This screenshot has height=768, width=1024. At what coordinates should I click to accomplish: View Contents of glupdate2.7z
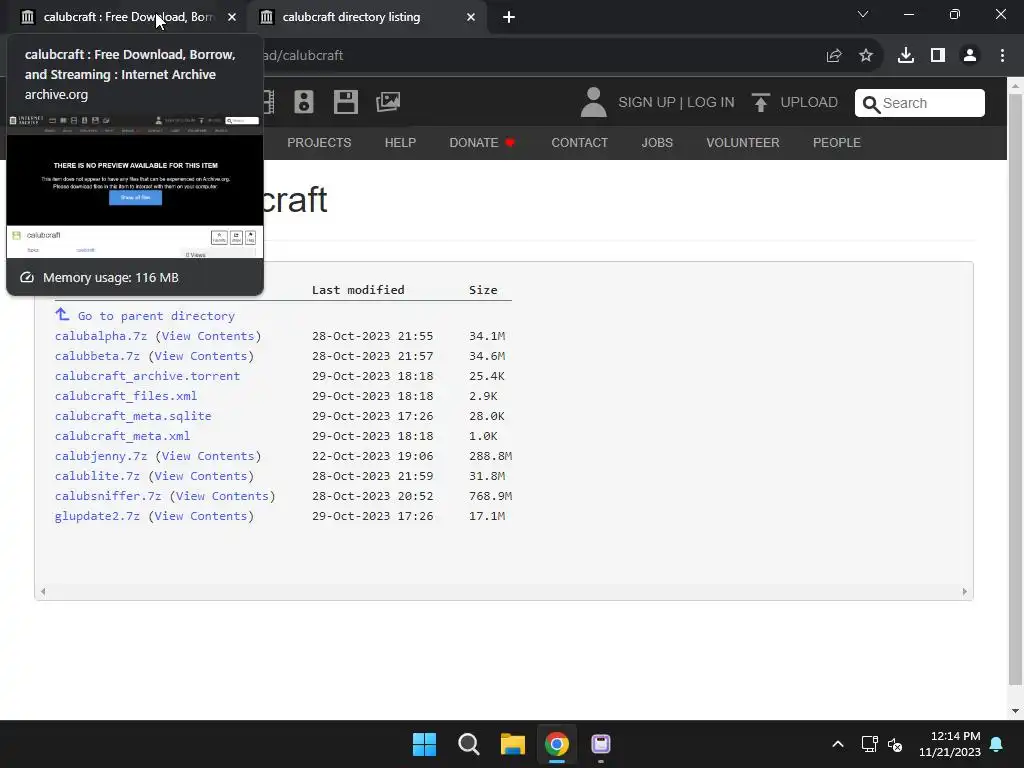pyautogui.click(x=200, y=516)
